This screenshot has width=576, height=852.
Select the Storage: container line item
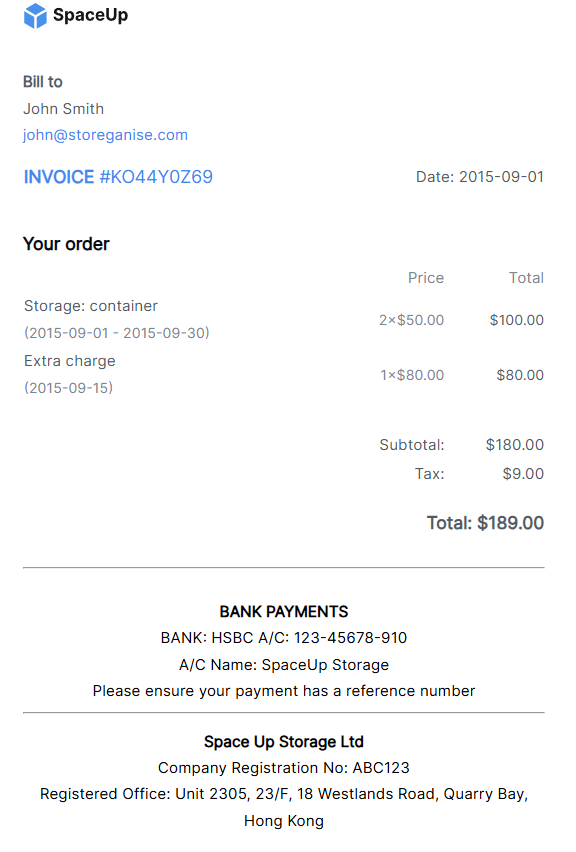click(x=91, y=306)
